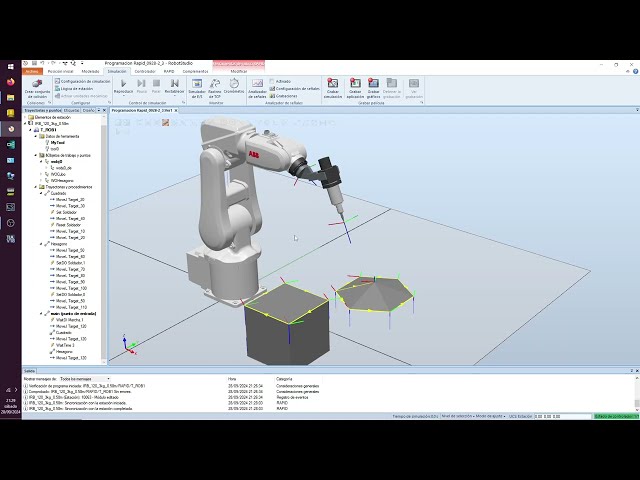Switch to the RAPID ribbon tab

pyautogui.click(x=169, y=71)
